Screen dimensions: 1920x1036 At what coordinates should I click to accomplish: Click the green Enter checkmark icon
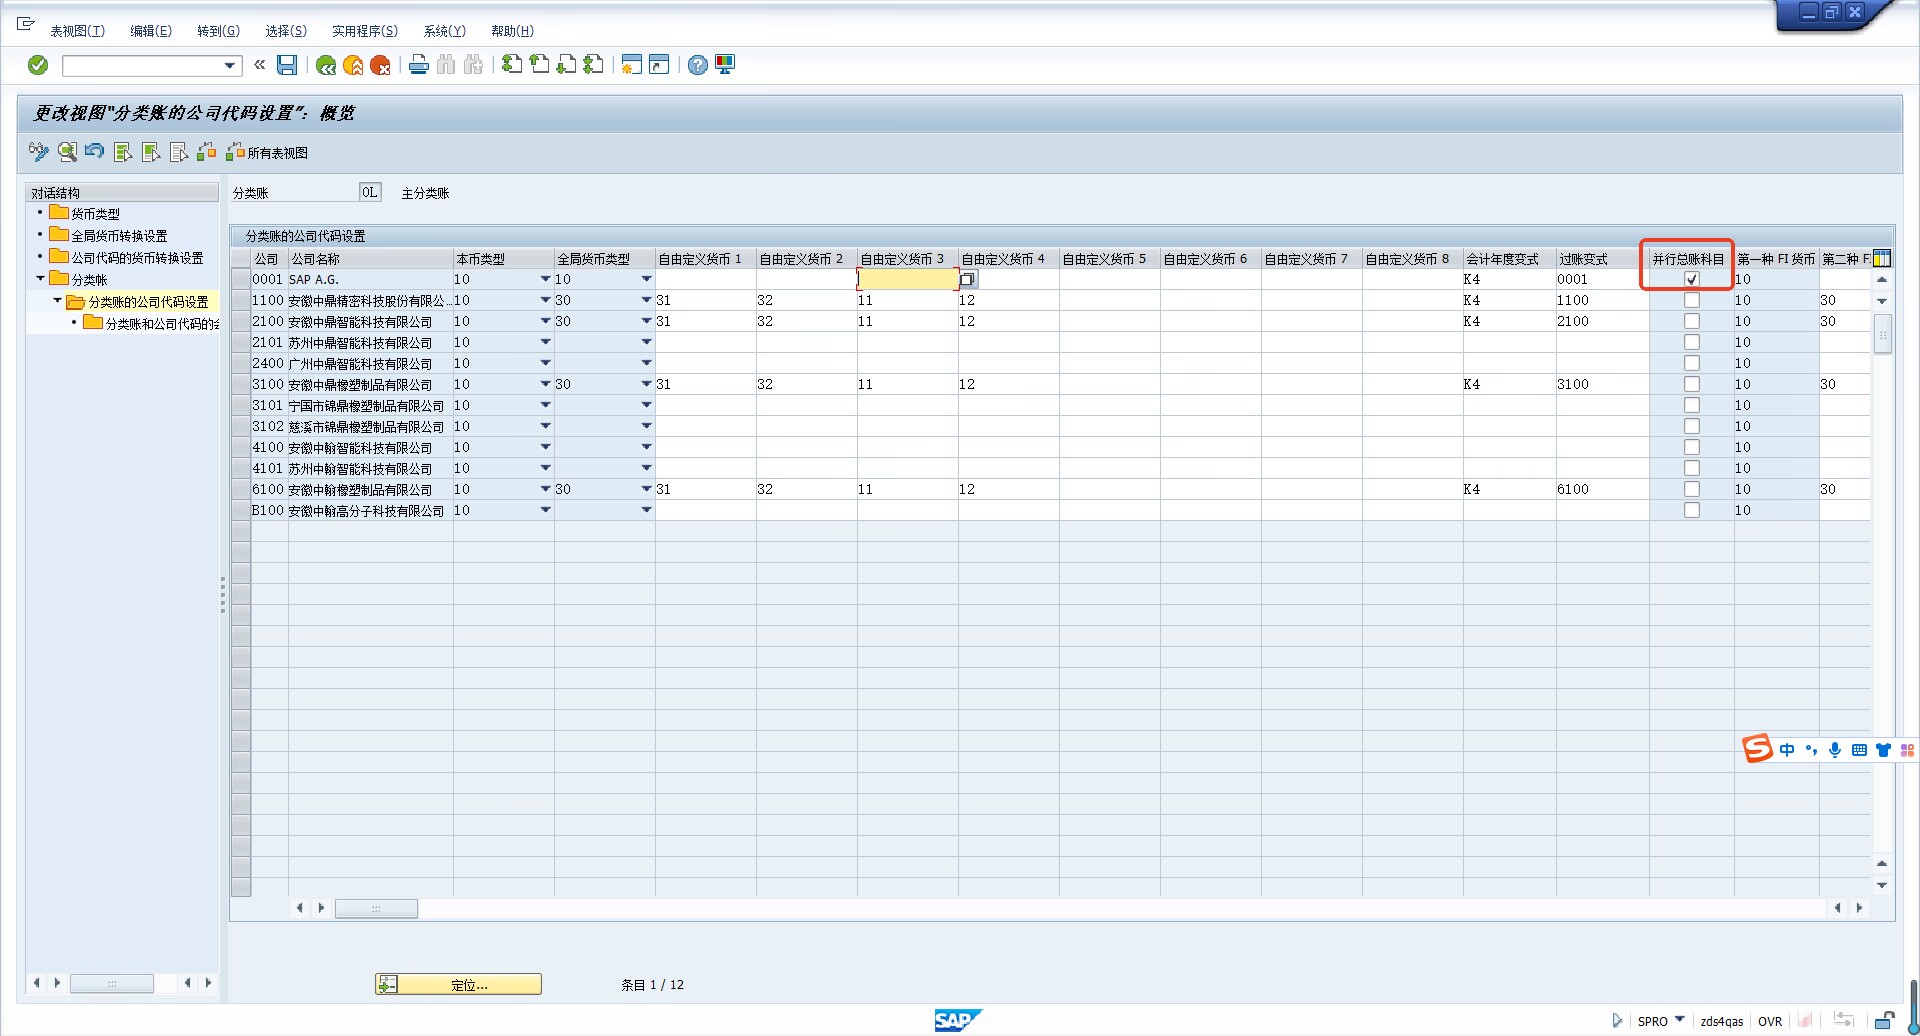pos(38,65)
